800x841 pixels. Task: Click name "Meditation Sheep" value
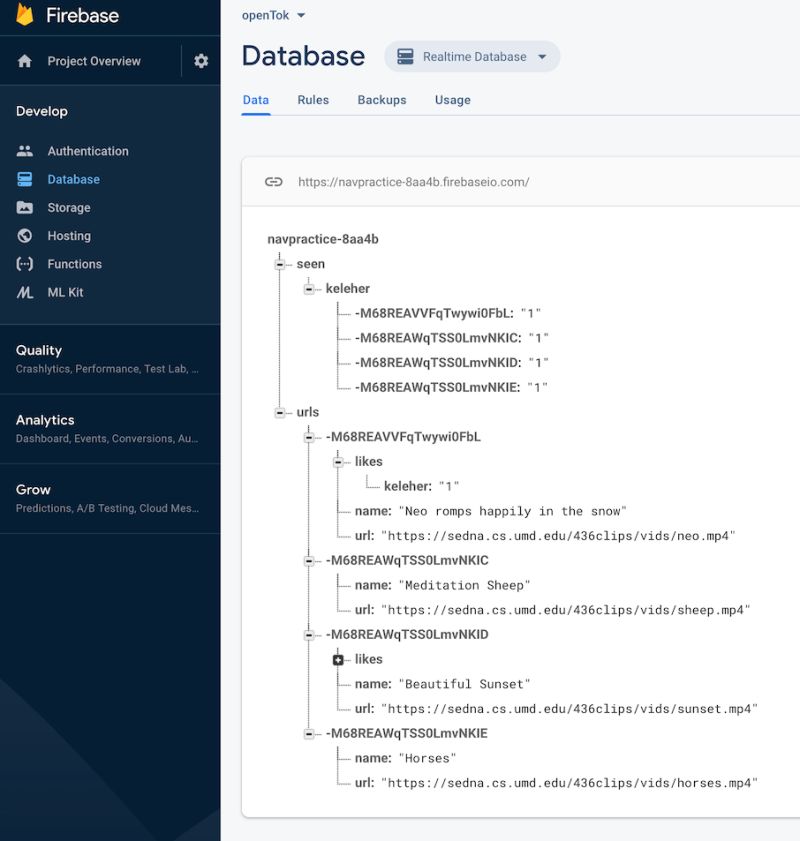click(x=464, y=585)
